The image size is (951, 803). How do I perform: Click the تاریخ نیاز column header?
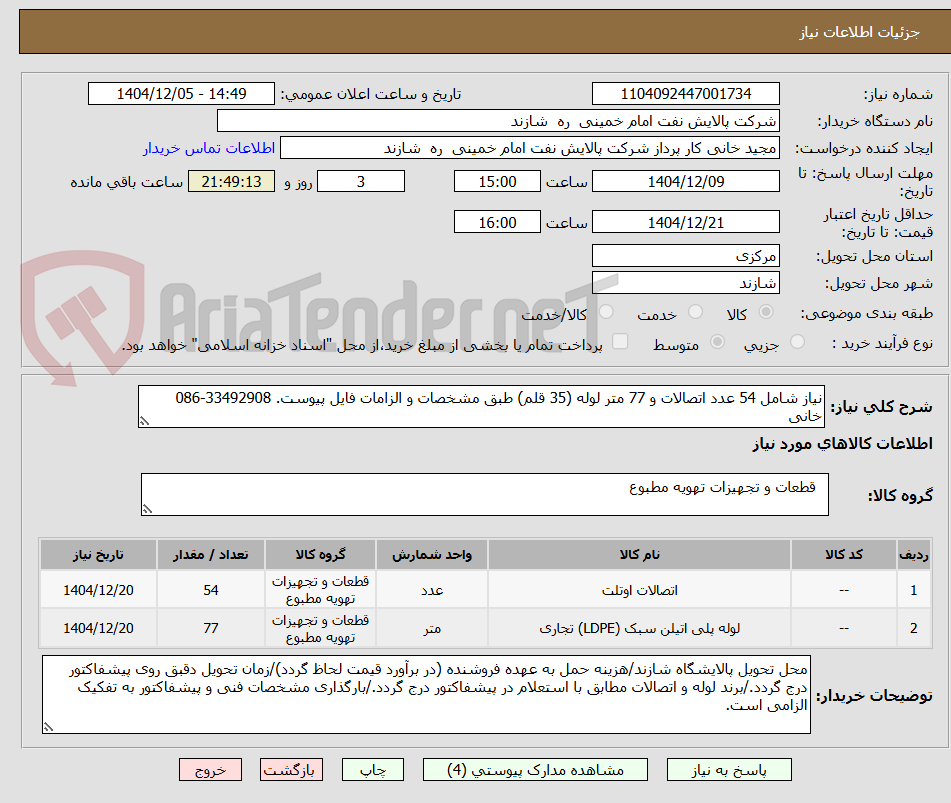pyautogui.click(x=98, y=554)
